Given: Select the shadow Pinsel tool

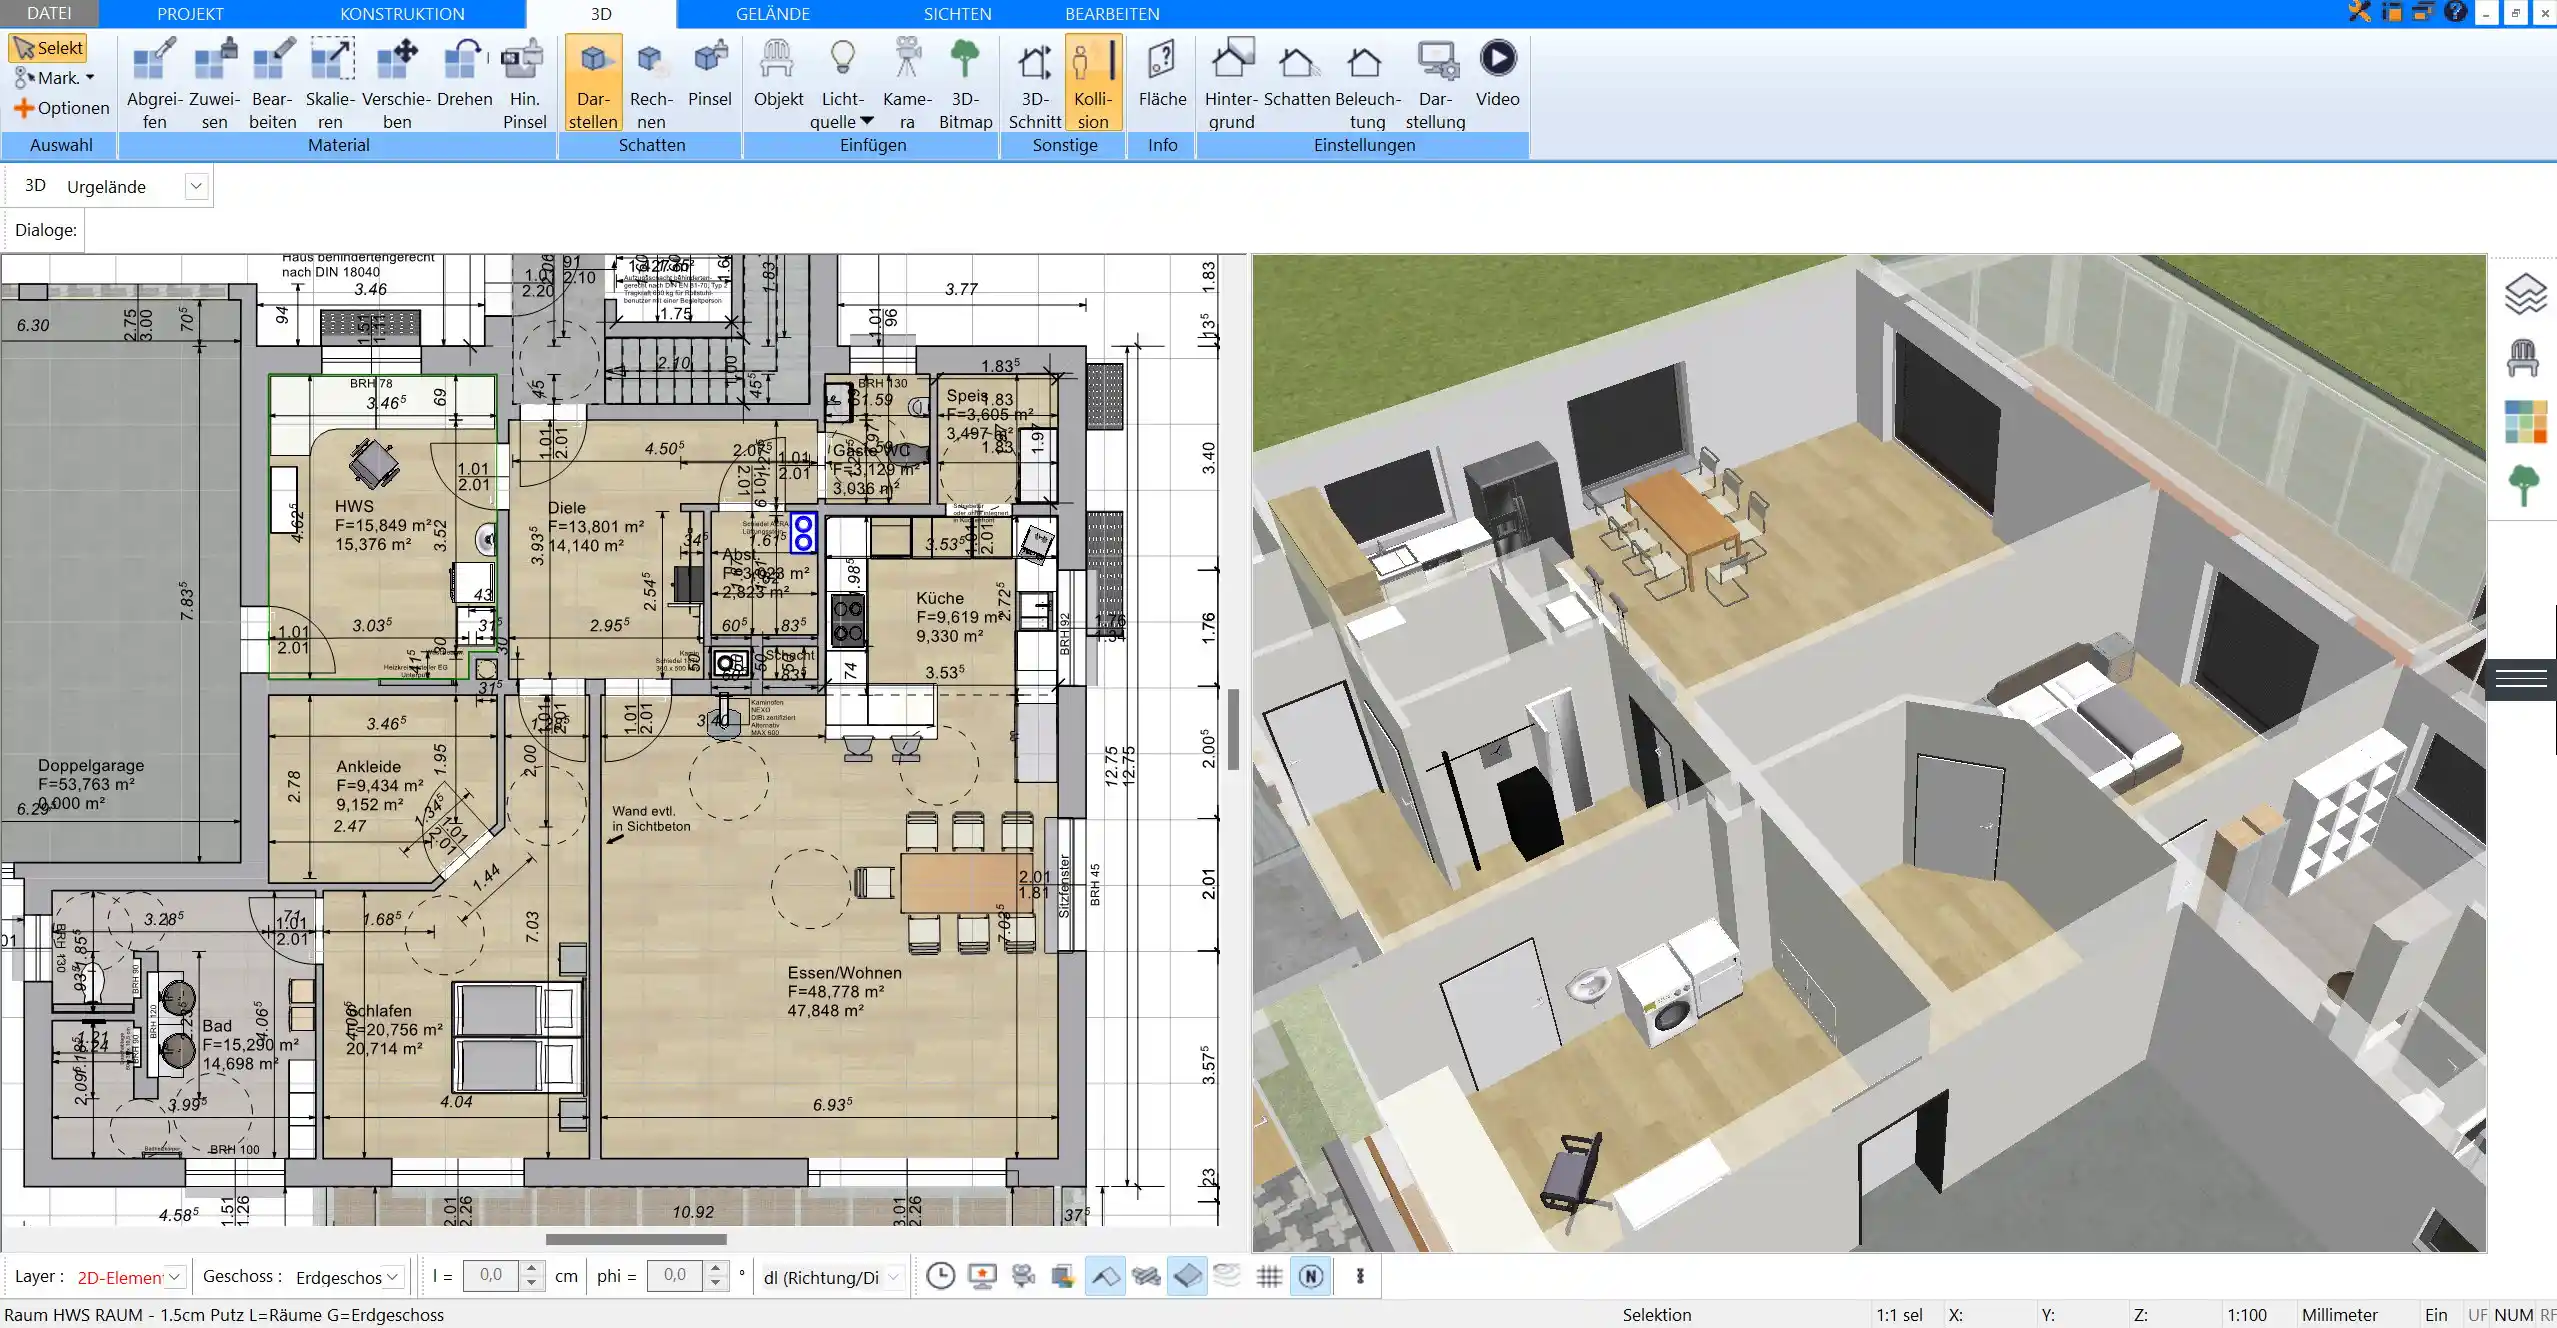Looking at the screenshot, I should 710,73.
